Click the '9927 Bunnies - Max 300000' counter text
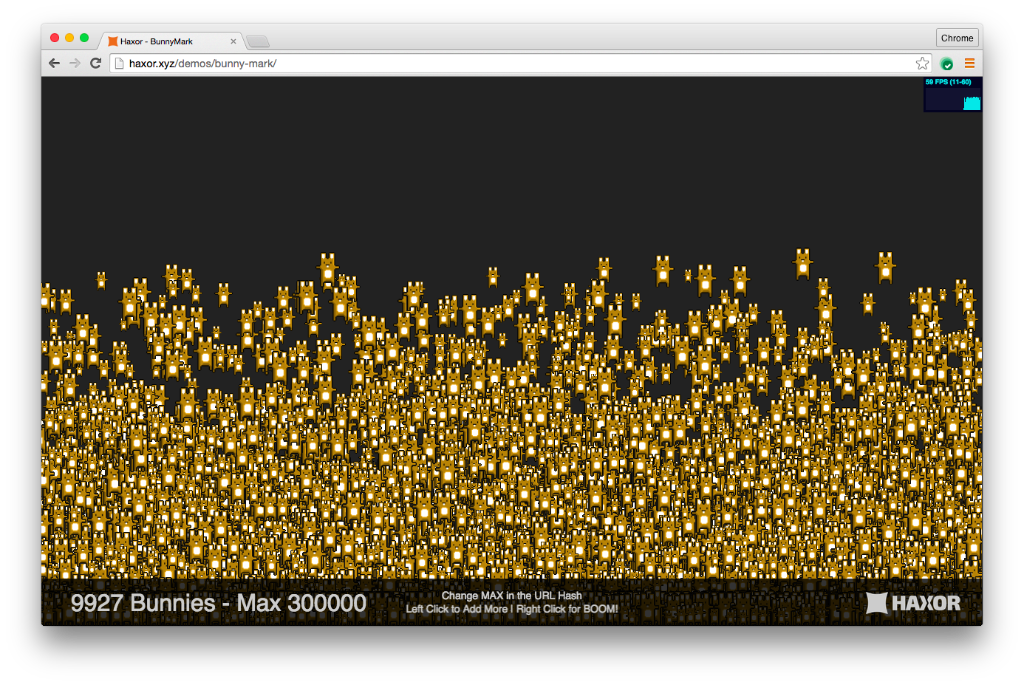Screen dimensions: 1024x685 tap(218, 603)
